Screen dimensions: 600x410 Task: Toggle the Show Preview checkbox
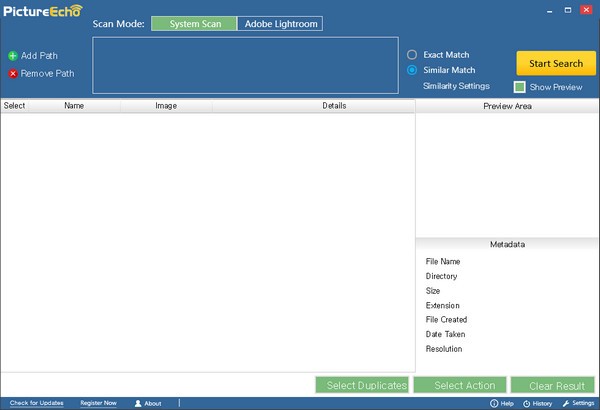click(520, 87)
